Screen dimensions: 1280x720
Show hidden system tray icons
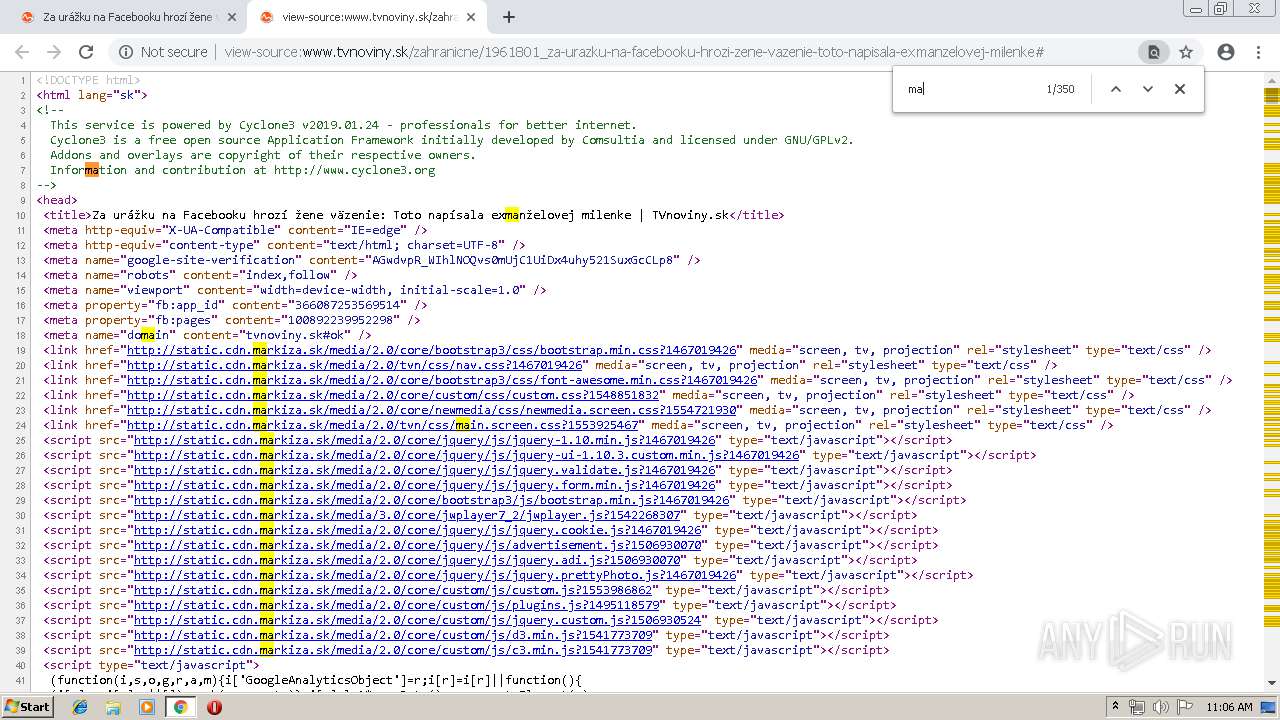click(1117, 707)
